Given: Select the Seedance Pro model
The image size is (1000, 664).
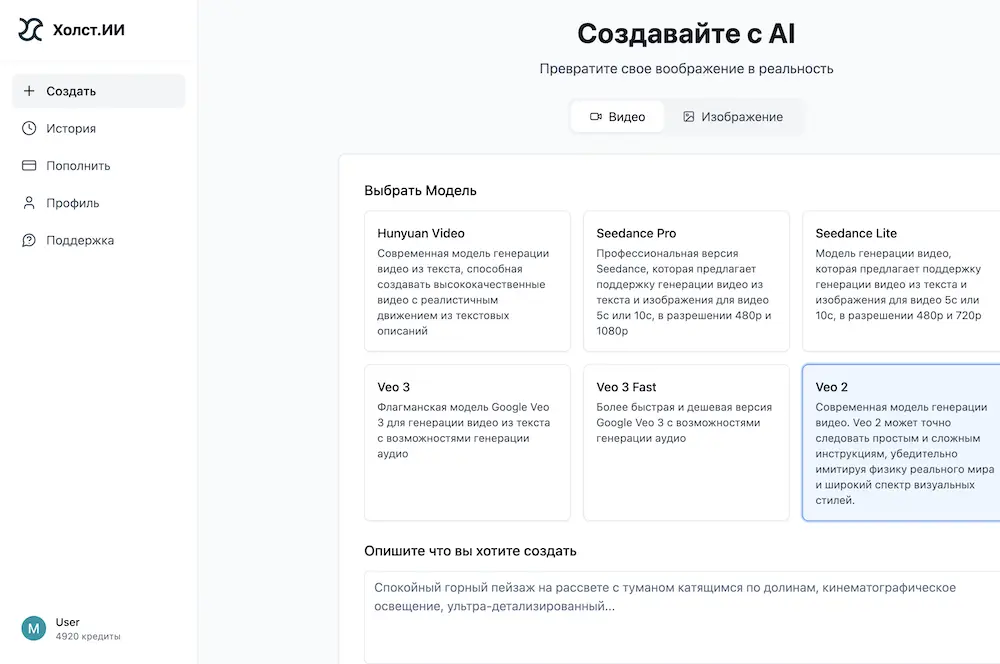Looking at the screenshot, I should coord(686,280).
